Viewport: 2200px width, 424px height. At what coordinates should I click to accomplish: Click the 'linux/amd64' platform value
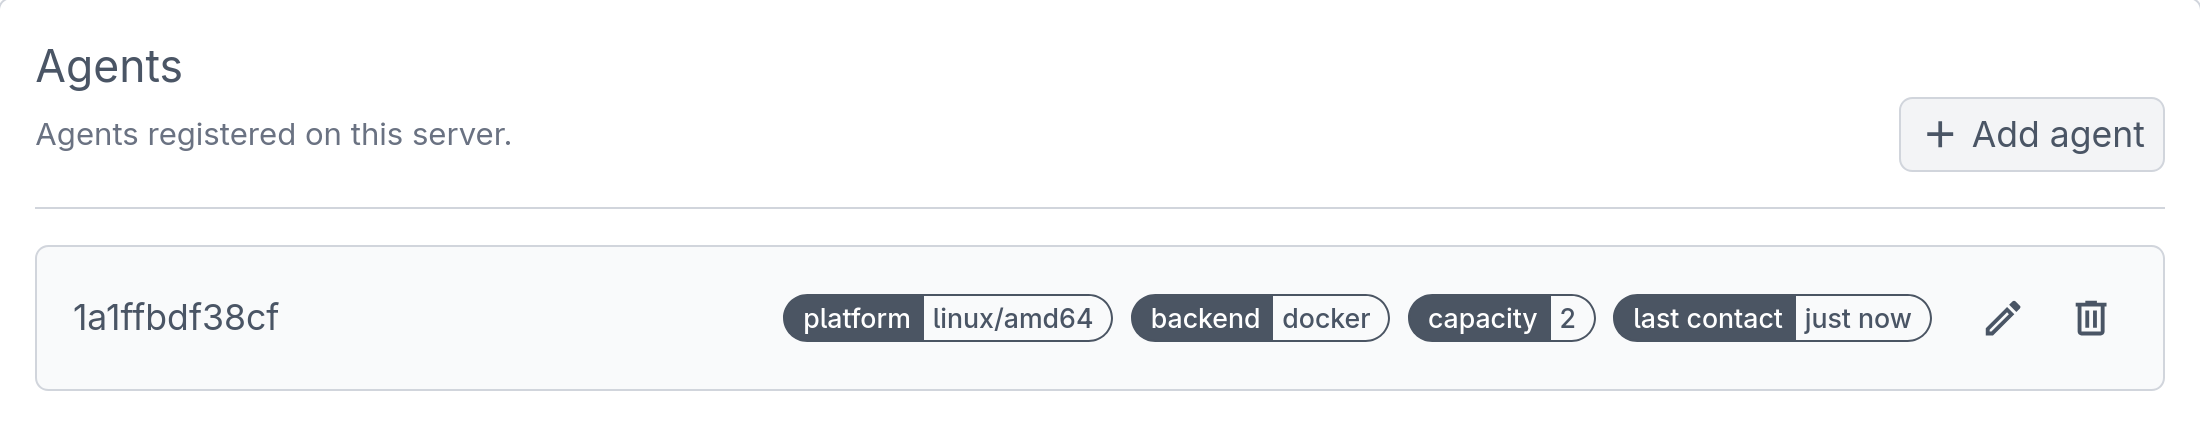[1012, 318]
